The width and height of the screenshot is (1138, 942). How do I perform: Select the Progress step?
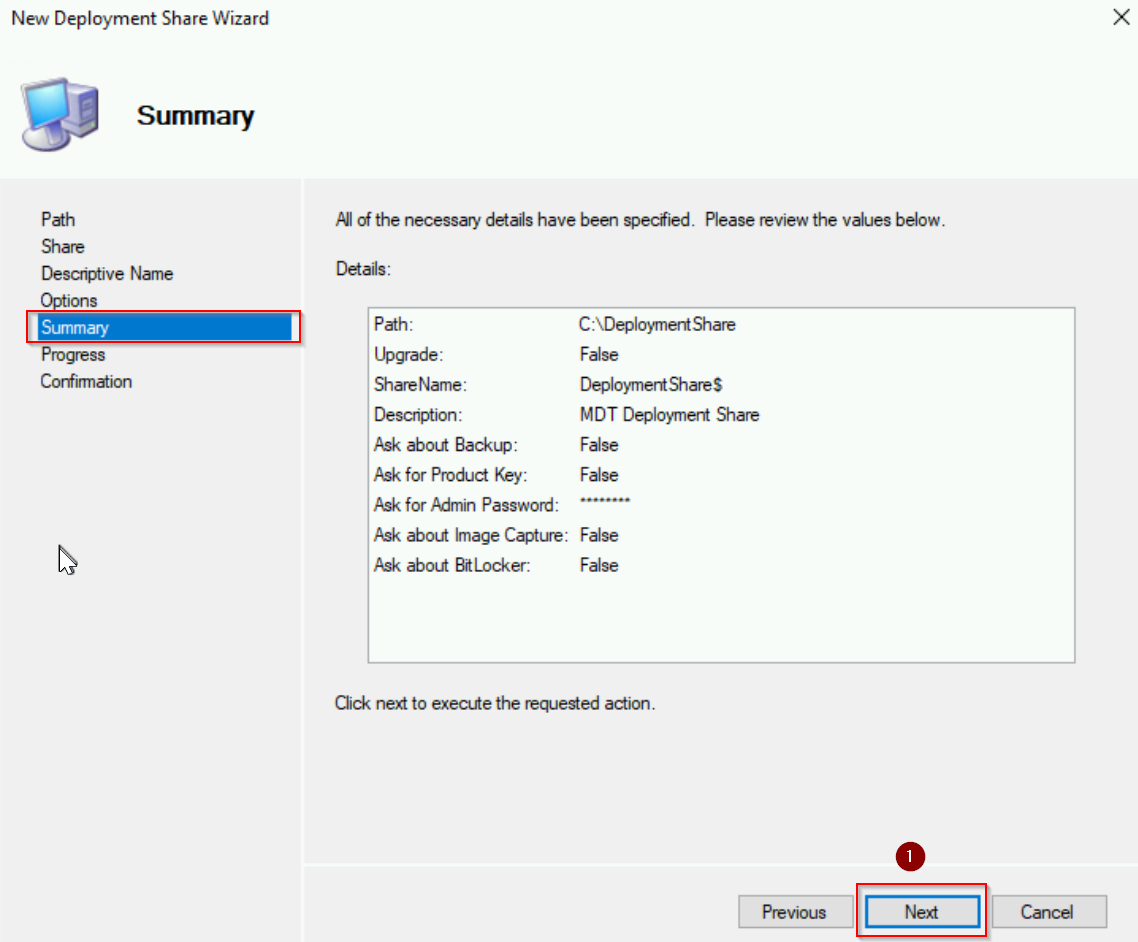tap(72, 354)
